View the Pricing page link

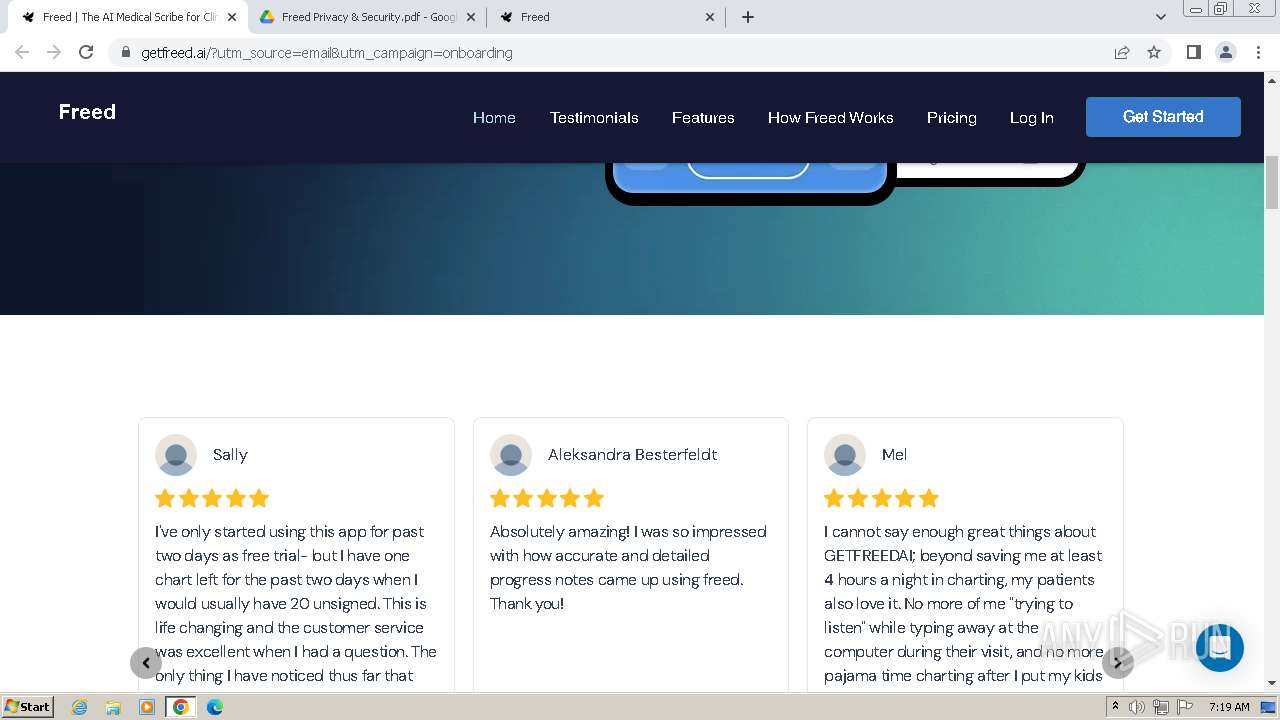click(951, 117)
